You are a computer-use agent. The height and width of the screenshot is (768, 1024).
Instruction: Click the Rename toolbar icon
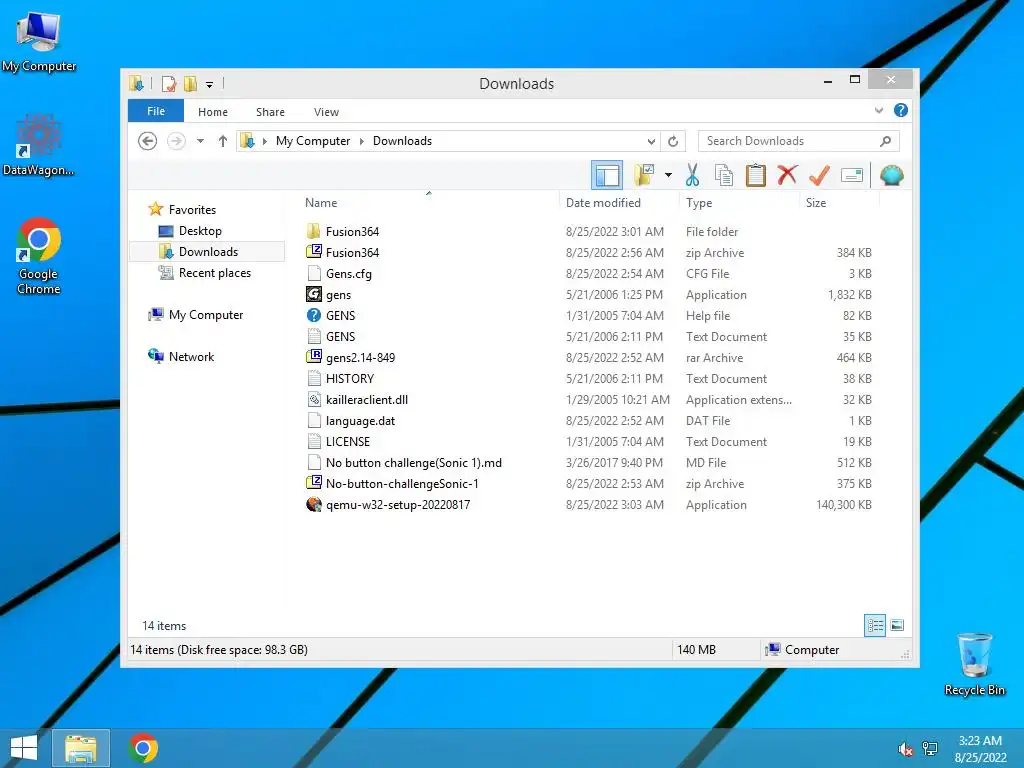pyautogui.click(x=852, y=175)
